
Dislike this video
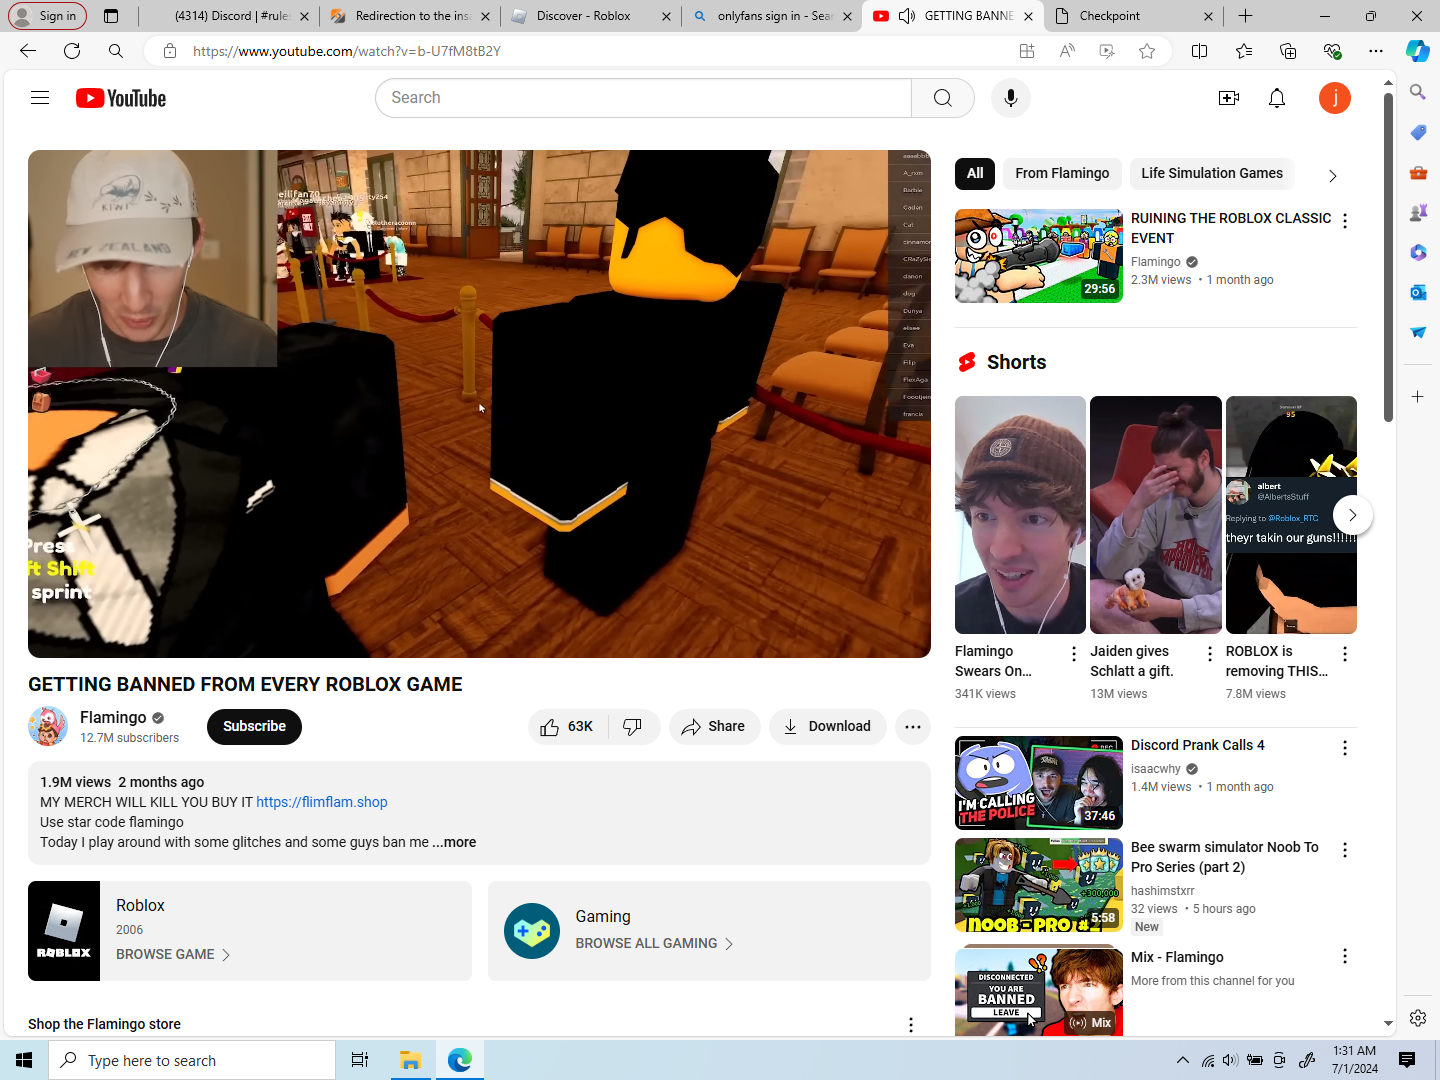(634, 727)
